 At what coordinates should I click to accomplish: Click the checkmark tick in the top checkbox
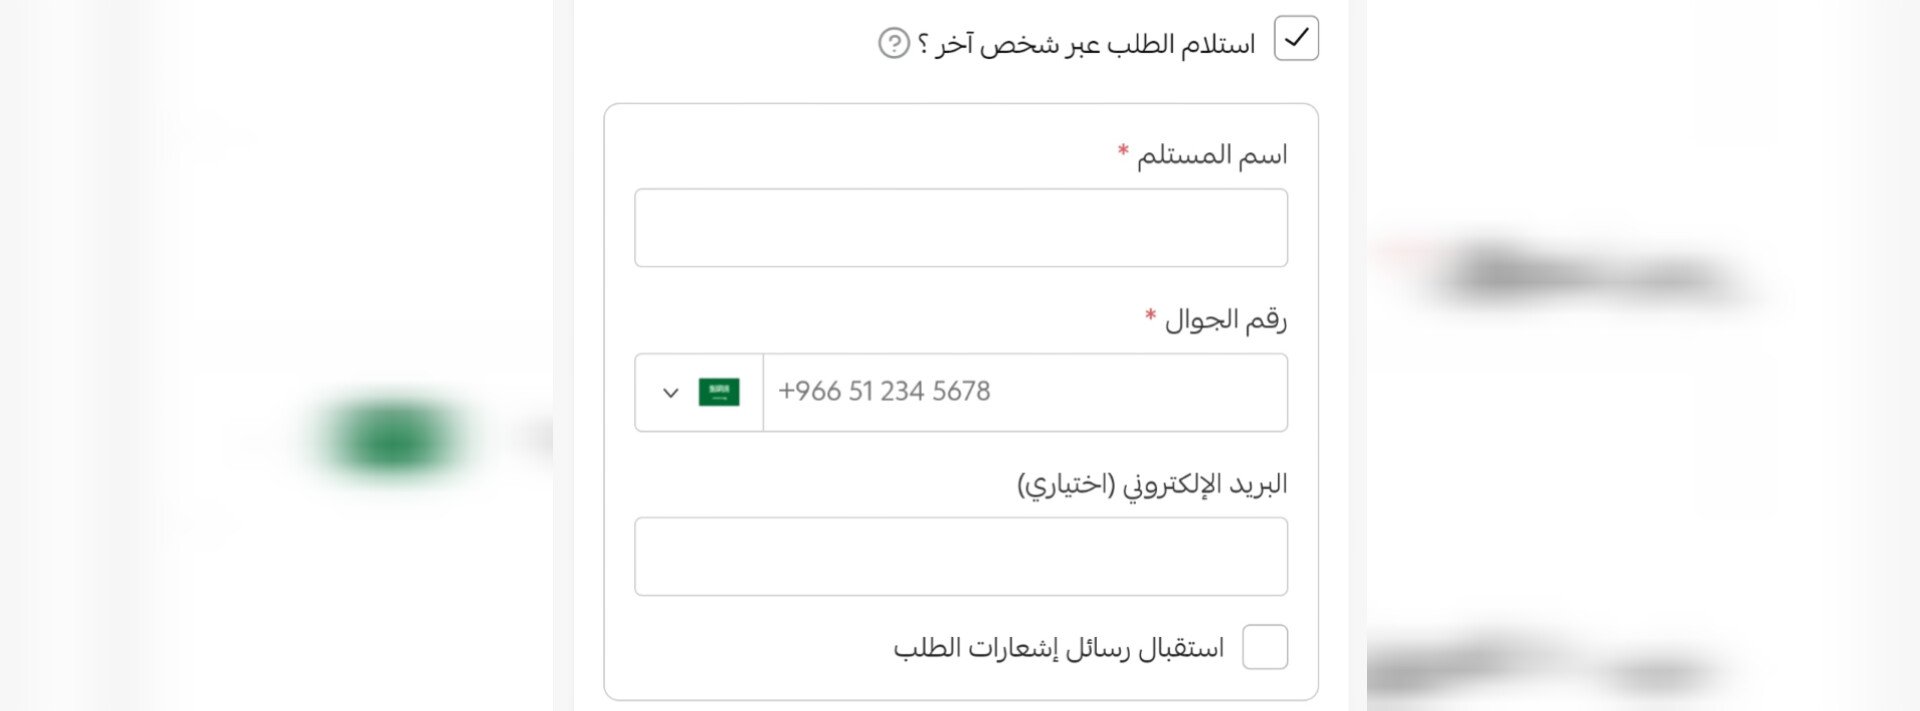(x=1297, y=38)
